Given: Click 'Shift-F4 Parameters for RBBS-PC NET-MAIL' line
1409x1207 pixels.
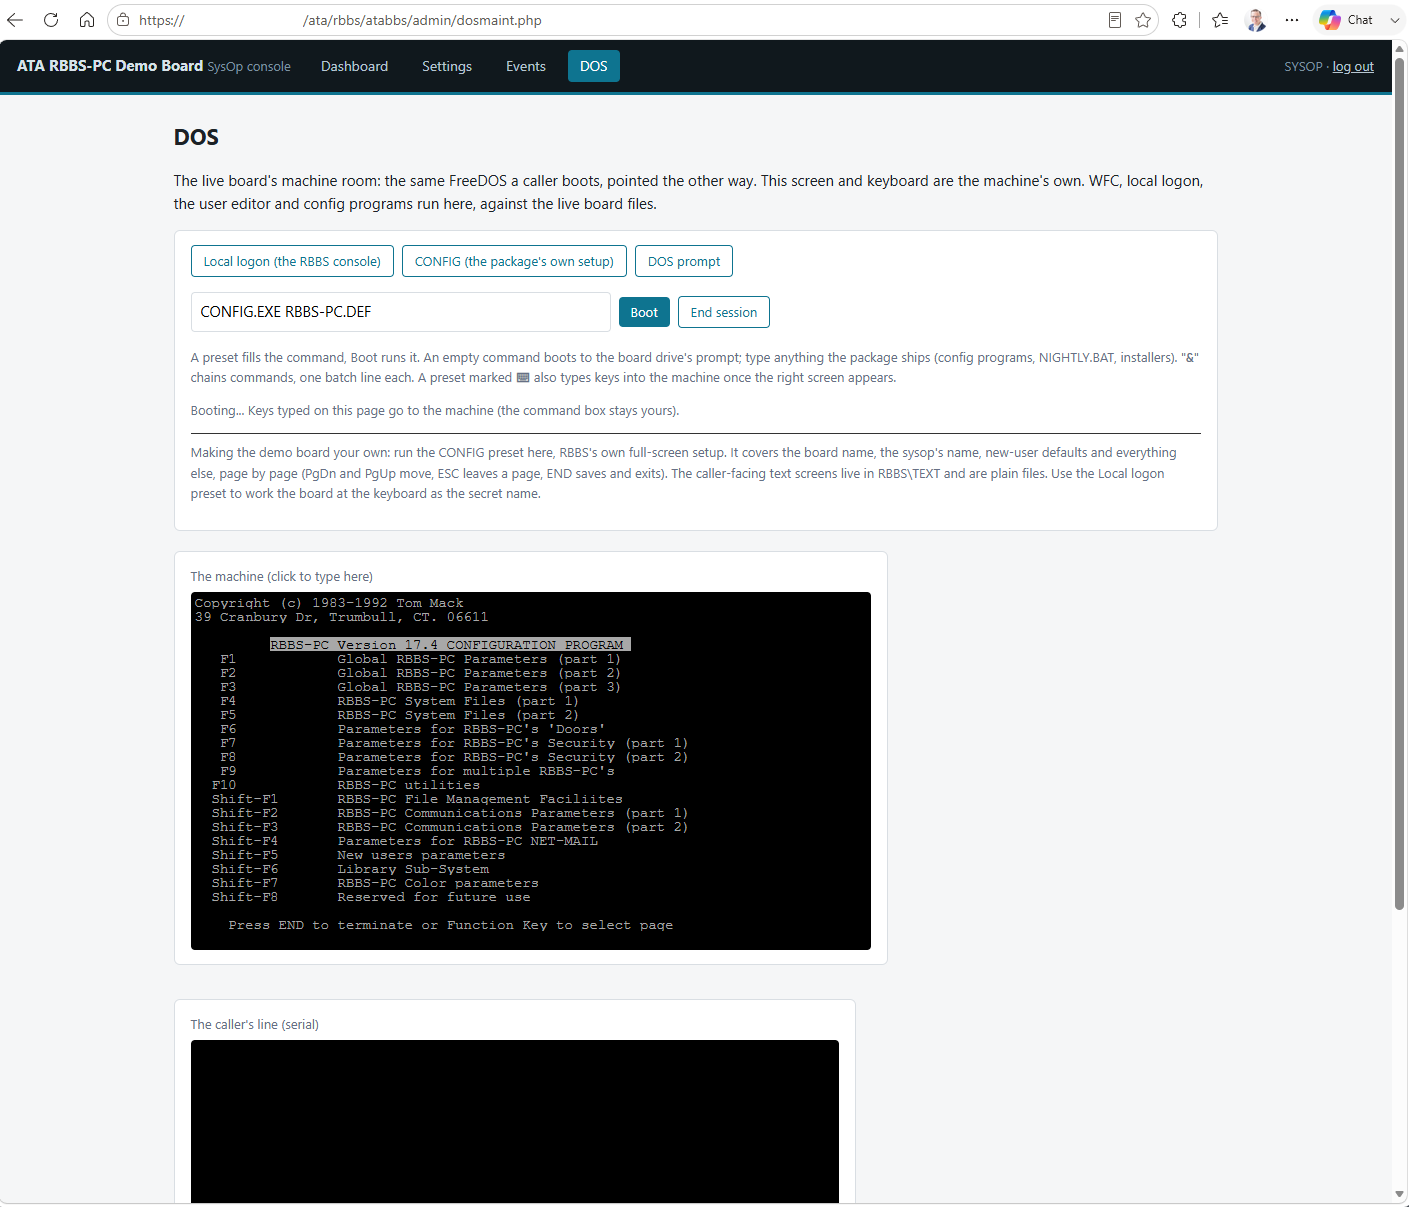Looking at the screenshot, I should click(x=405, y=841).
